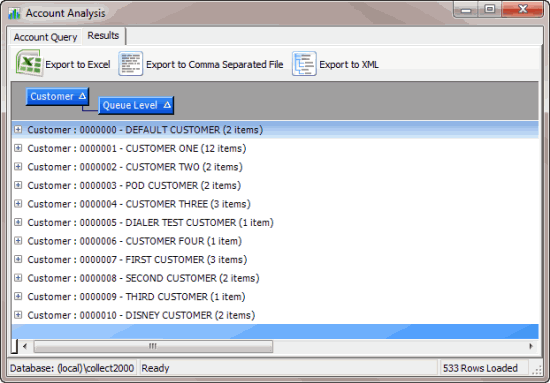Expand the CUSTOMER THREE group
Image resolution: width=550 pixels, height=383 pixels.
click(18, 204)
